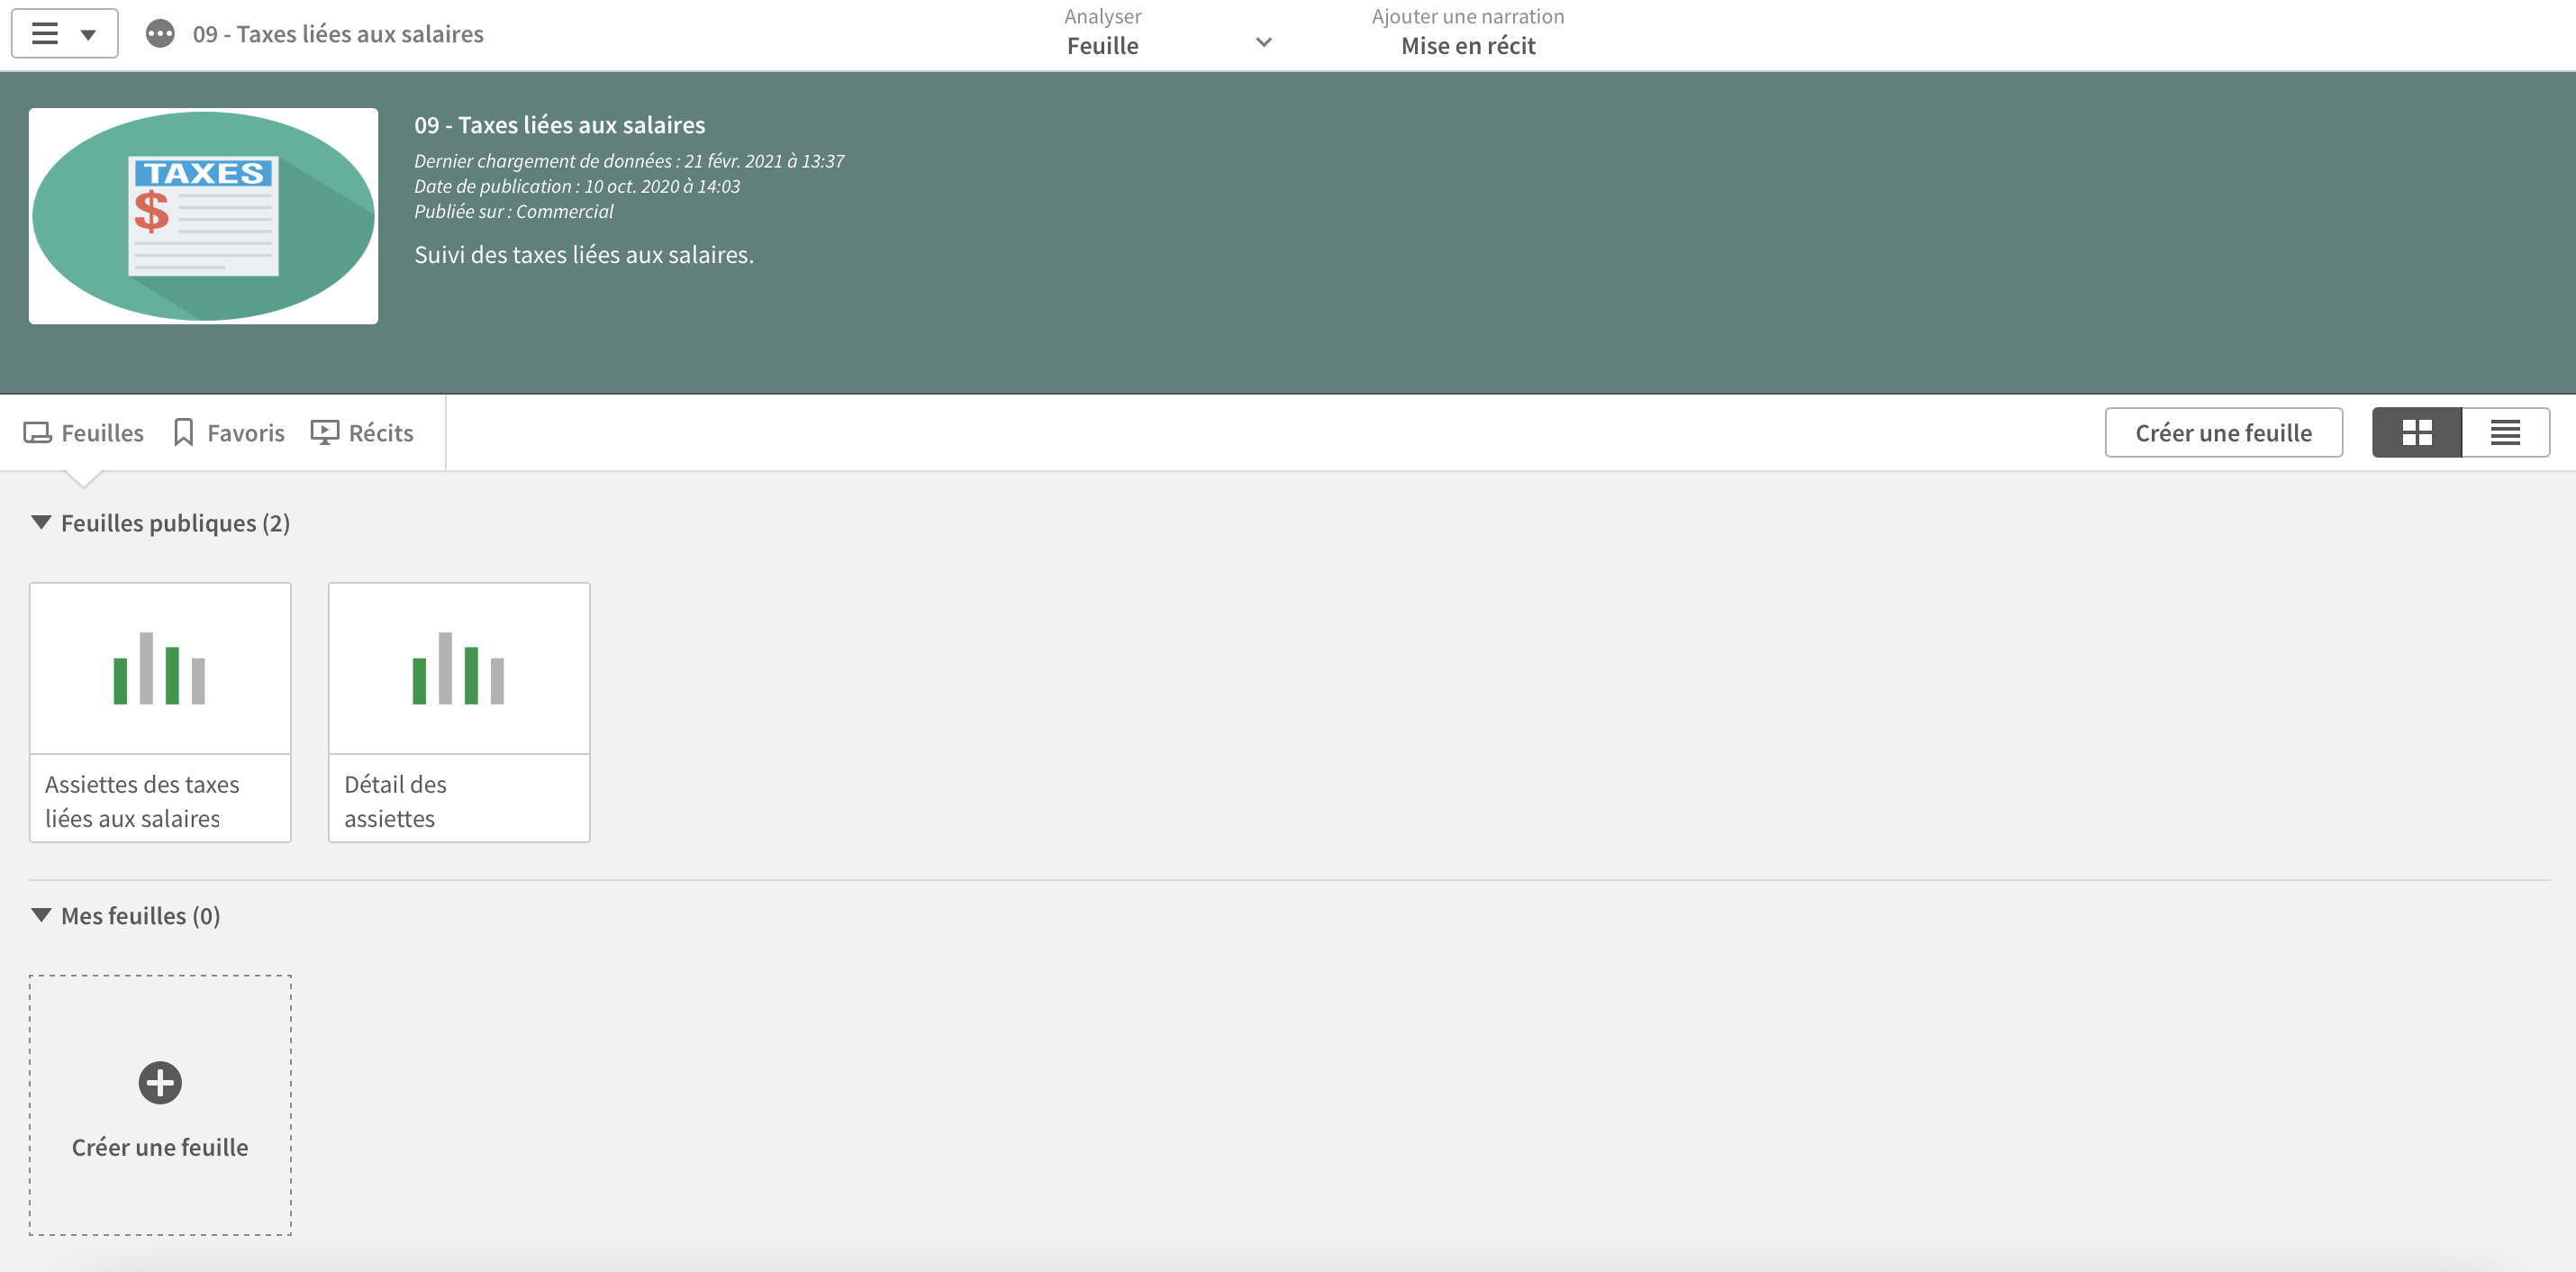Expand the Analyser Feuille dropdown chevron
This screenshot has height=1272, width=2576.
pos(1264,42)
